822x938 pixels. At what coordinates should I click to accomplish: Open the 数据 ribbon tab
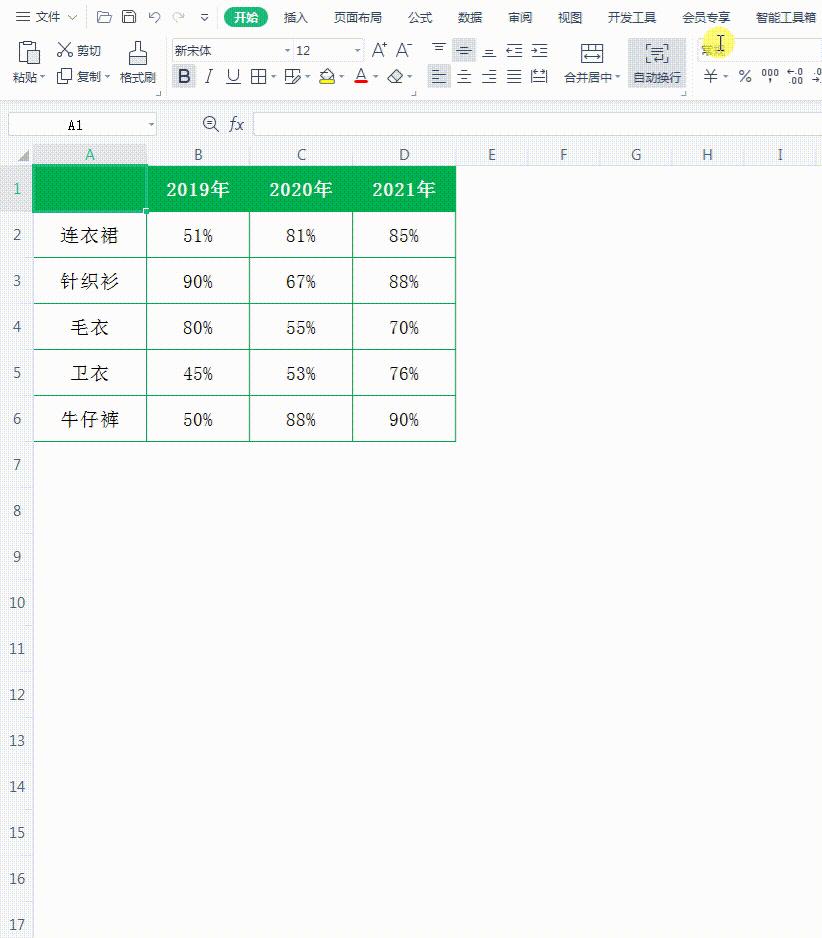point(470,16)
